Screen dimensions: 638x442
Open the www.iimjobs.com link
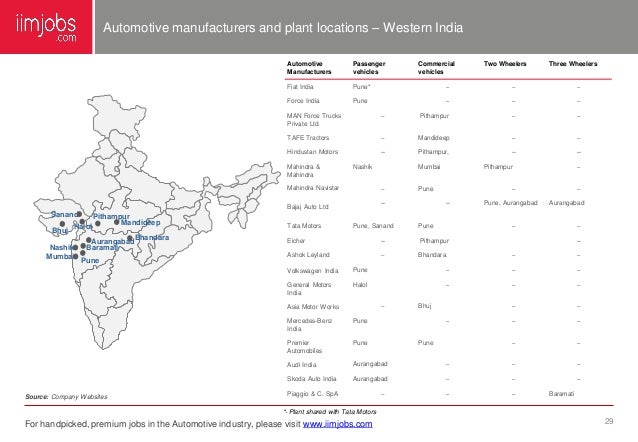coord(337,424)
